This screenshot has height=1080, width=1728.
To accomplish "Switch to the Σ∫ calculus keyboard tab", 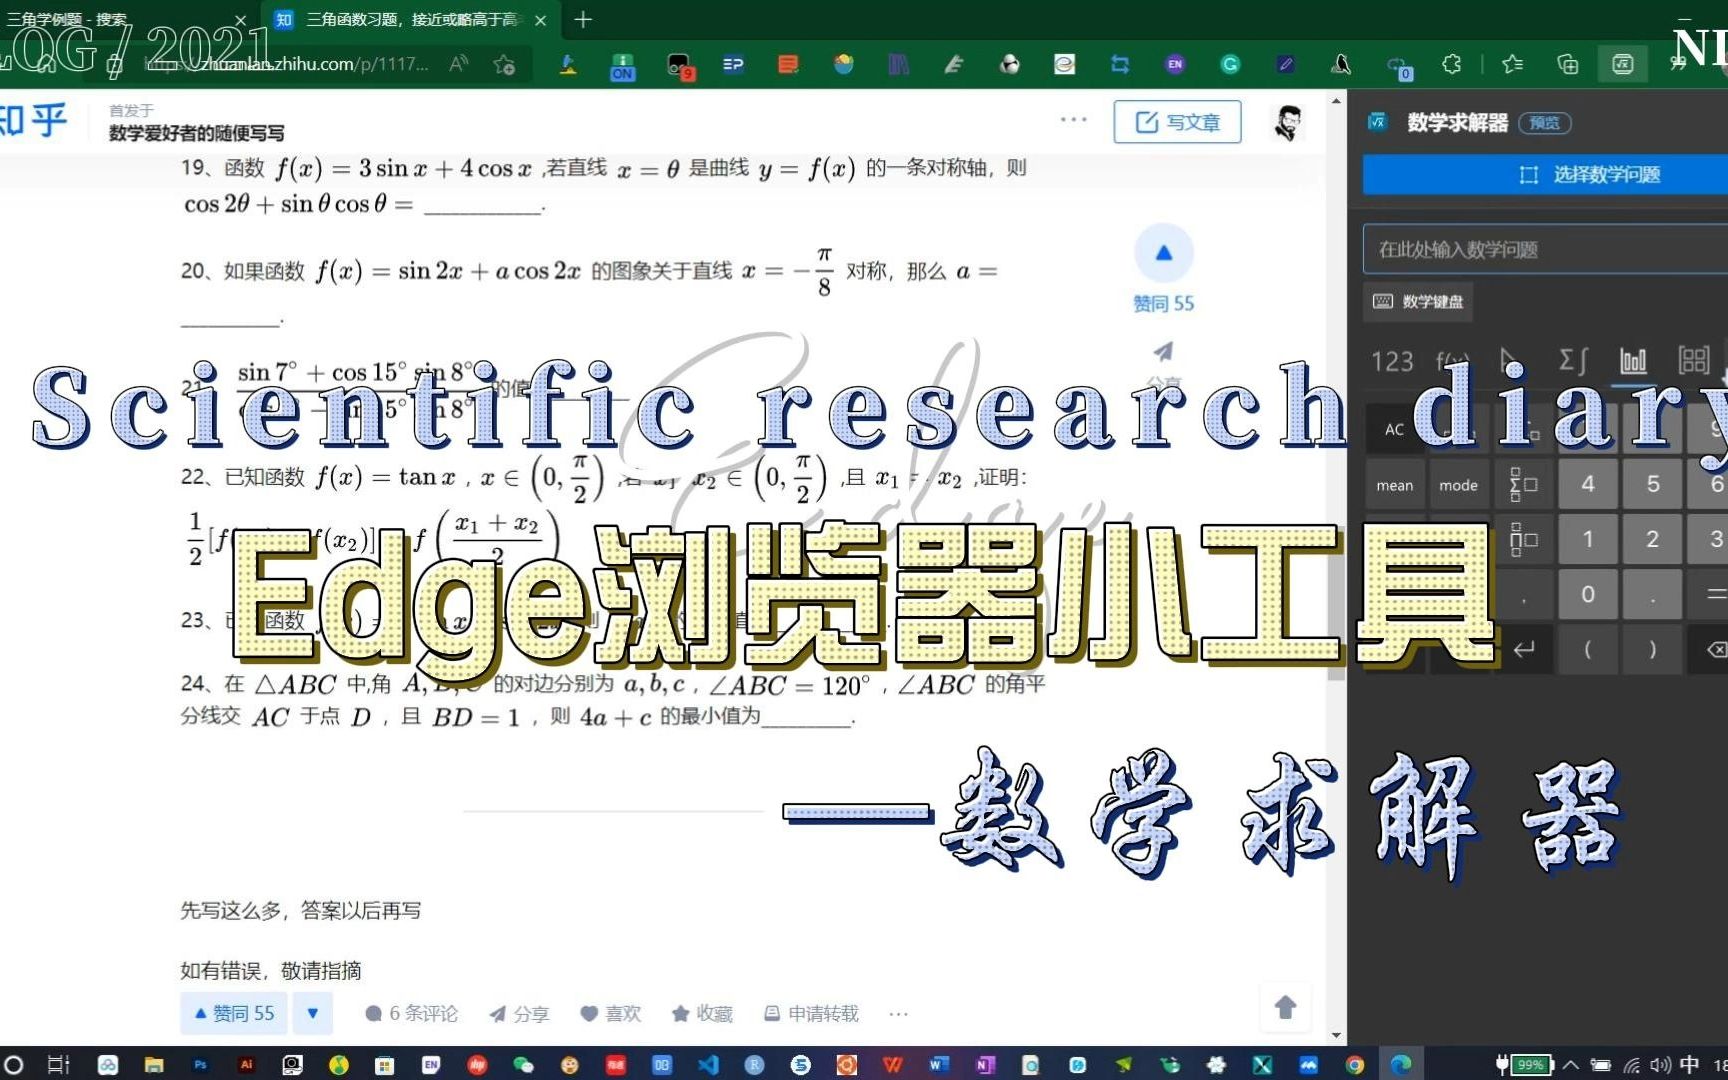I will point(1572,361).
